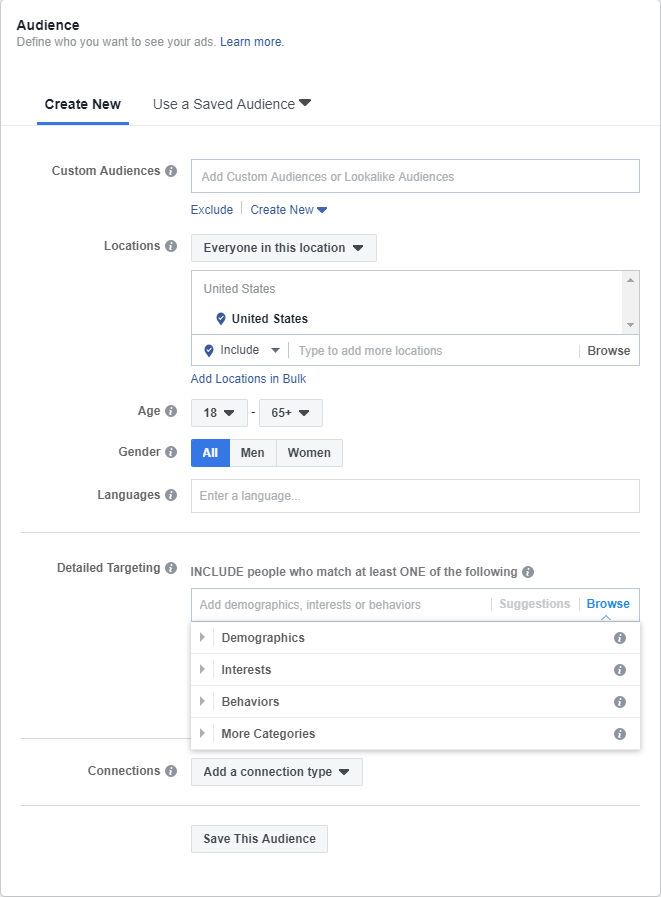Screen dimensions: 661x897
Task: Click info icon on Behaviors row
Action: point(620,702)
